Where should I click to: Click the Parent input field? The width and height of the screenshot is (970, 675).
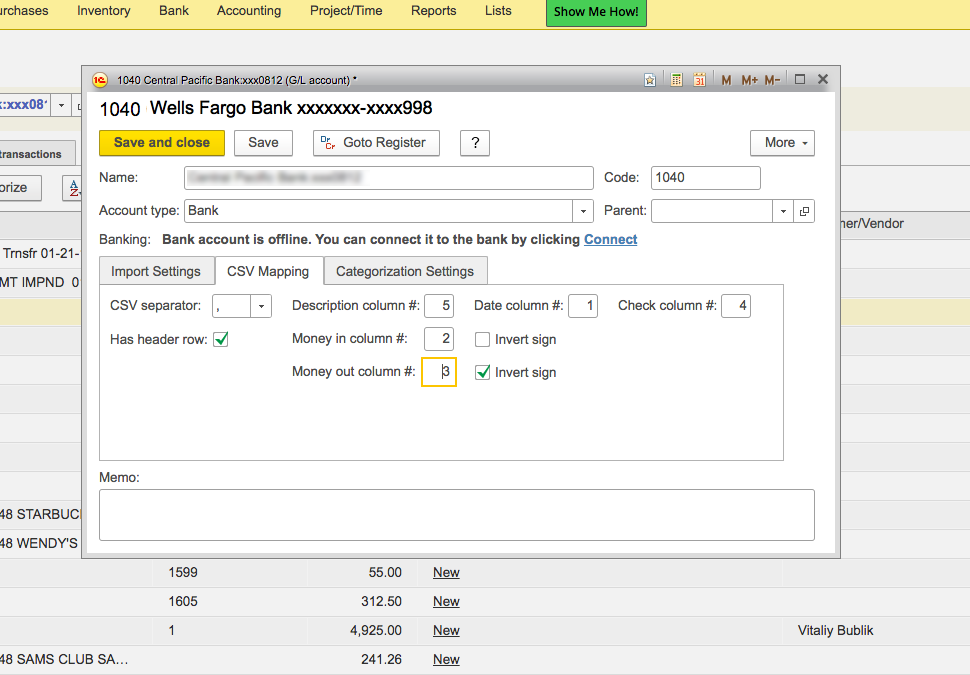(x=712, y=211)
